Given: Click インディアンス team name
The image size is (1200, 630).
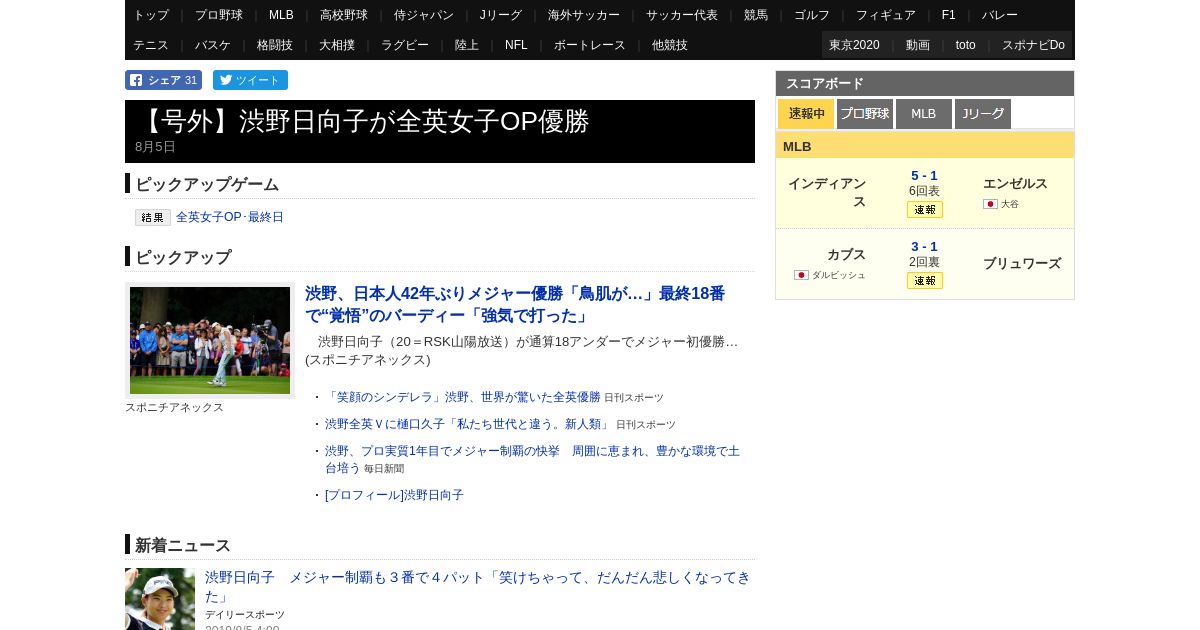Looking at the screenshot, I should coord(827,192).
